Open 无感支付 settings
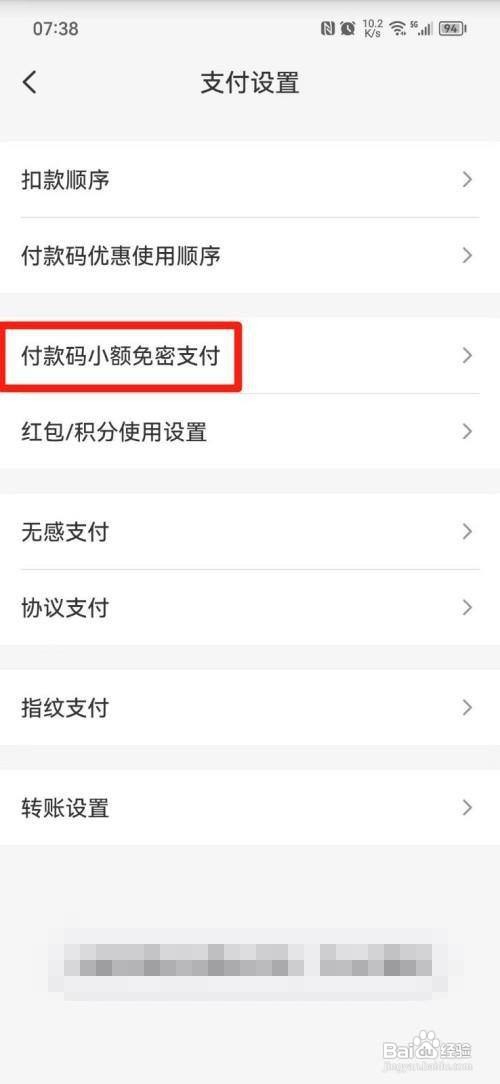This screenshot has width=500, height=1084. 250,532
